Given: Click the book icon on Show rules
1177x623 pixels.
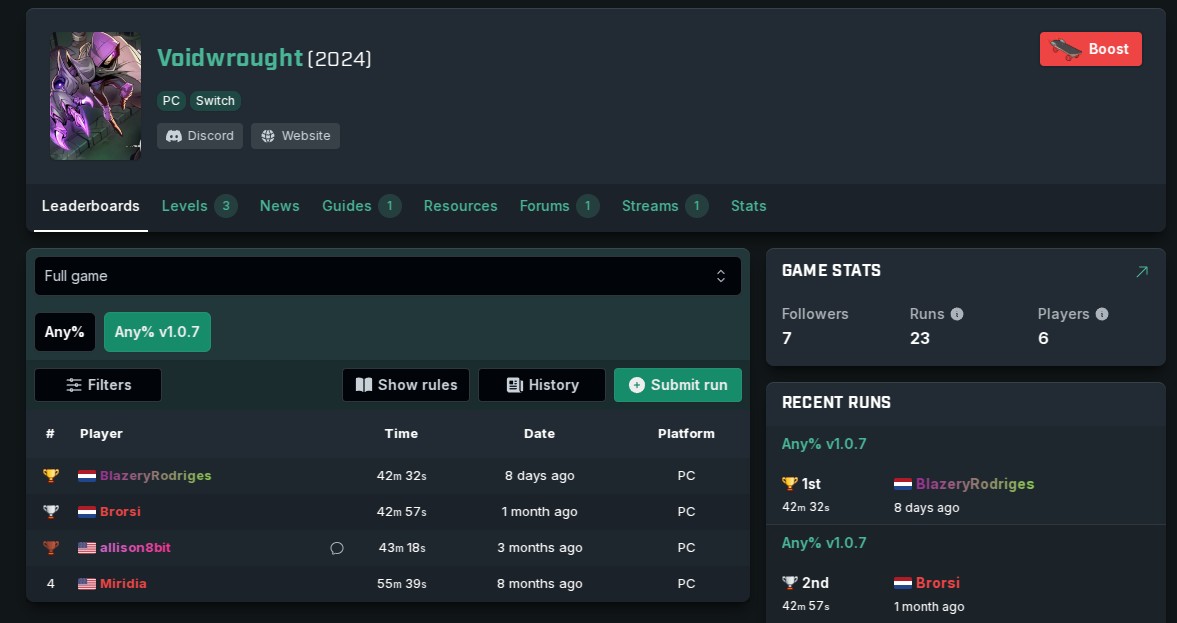Looking at the screenshot, I should click(364, 385).
